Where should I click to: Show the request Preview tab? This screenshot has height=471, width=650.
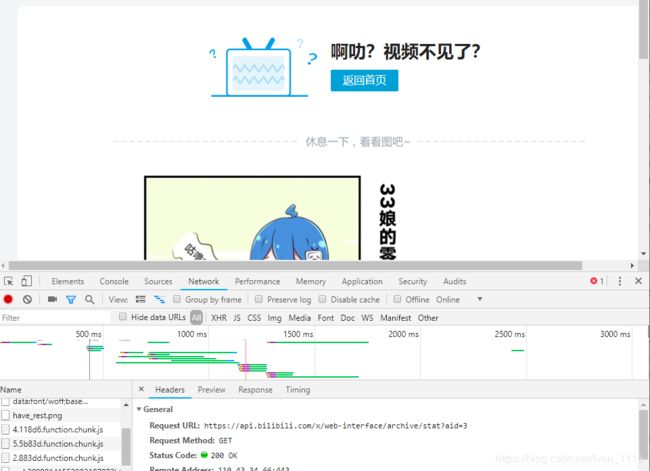point(211,390)
